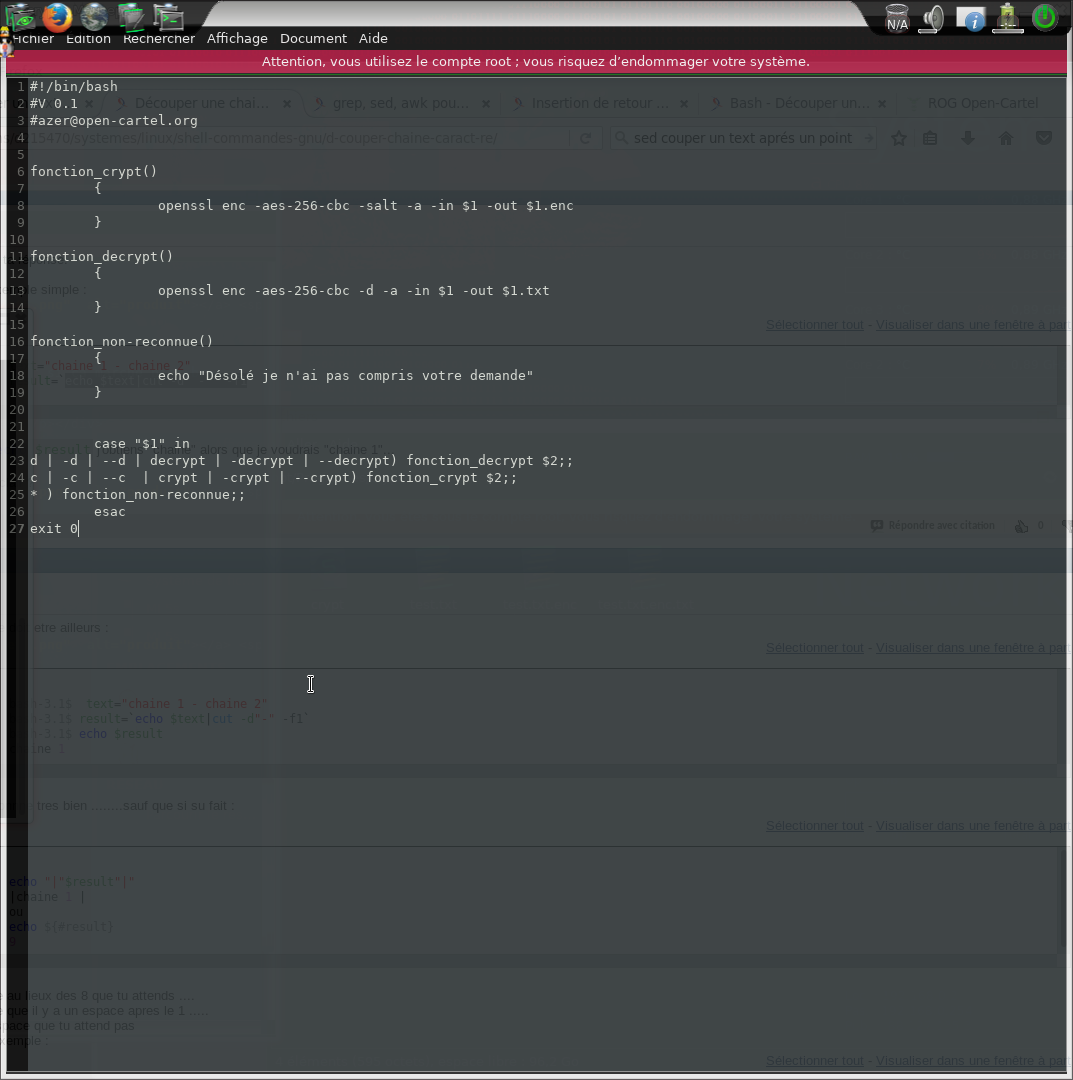
Task: Close the 'grep, sed, awk pou...' Firefox tab
Action: 486,104
